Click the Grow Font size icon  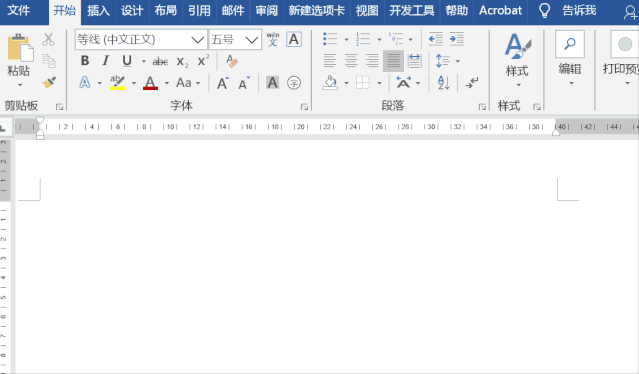point(223,83)
